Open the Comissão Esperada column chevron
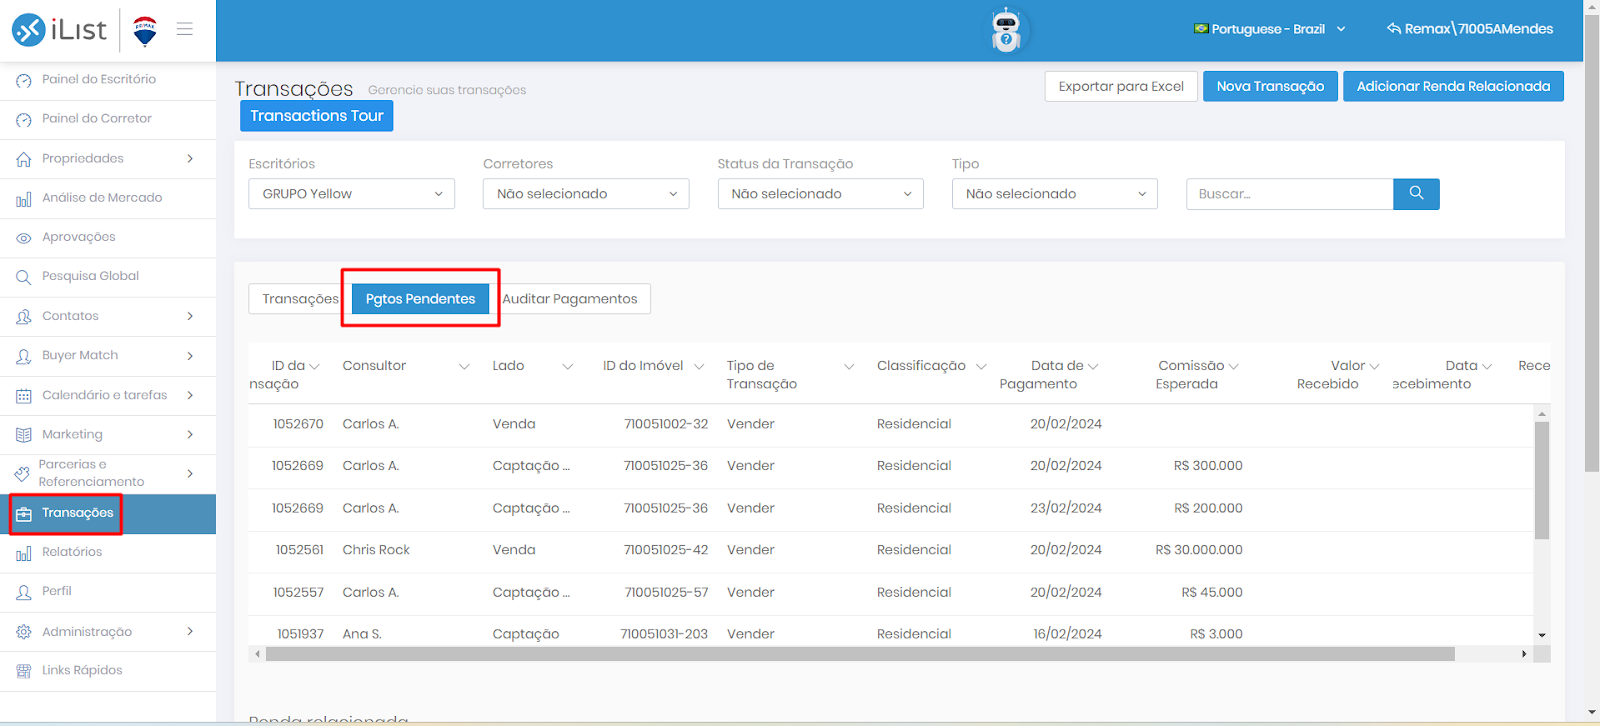Screen dimensions: 1600x726 point(1233,367)
